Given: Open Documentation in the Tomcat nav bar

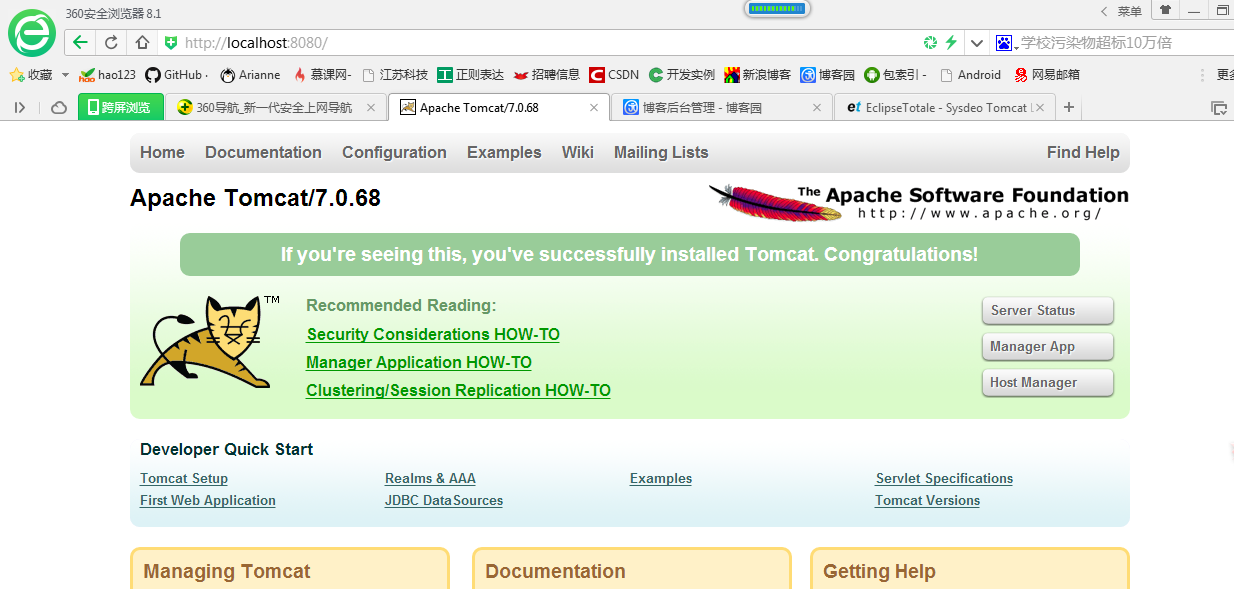Looking at the screenshot, I should coord(263,152).
